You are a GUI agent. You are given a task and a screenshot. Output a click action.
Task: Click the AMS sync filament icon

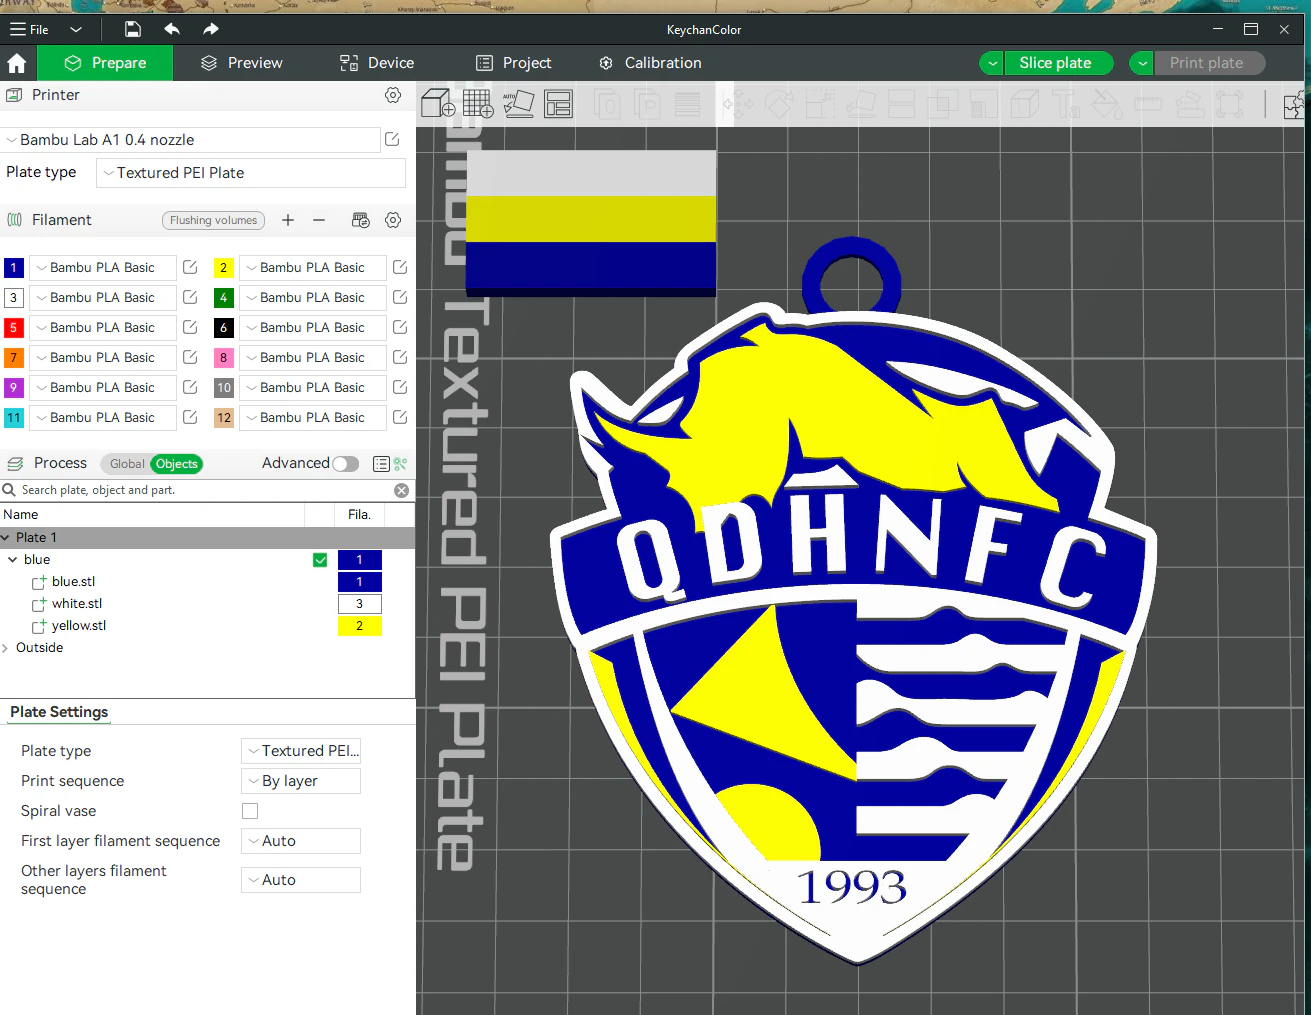(x=361, y=220)
